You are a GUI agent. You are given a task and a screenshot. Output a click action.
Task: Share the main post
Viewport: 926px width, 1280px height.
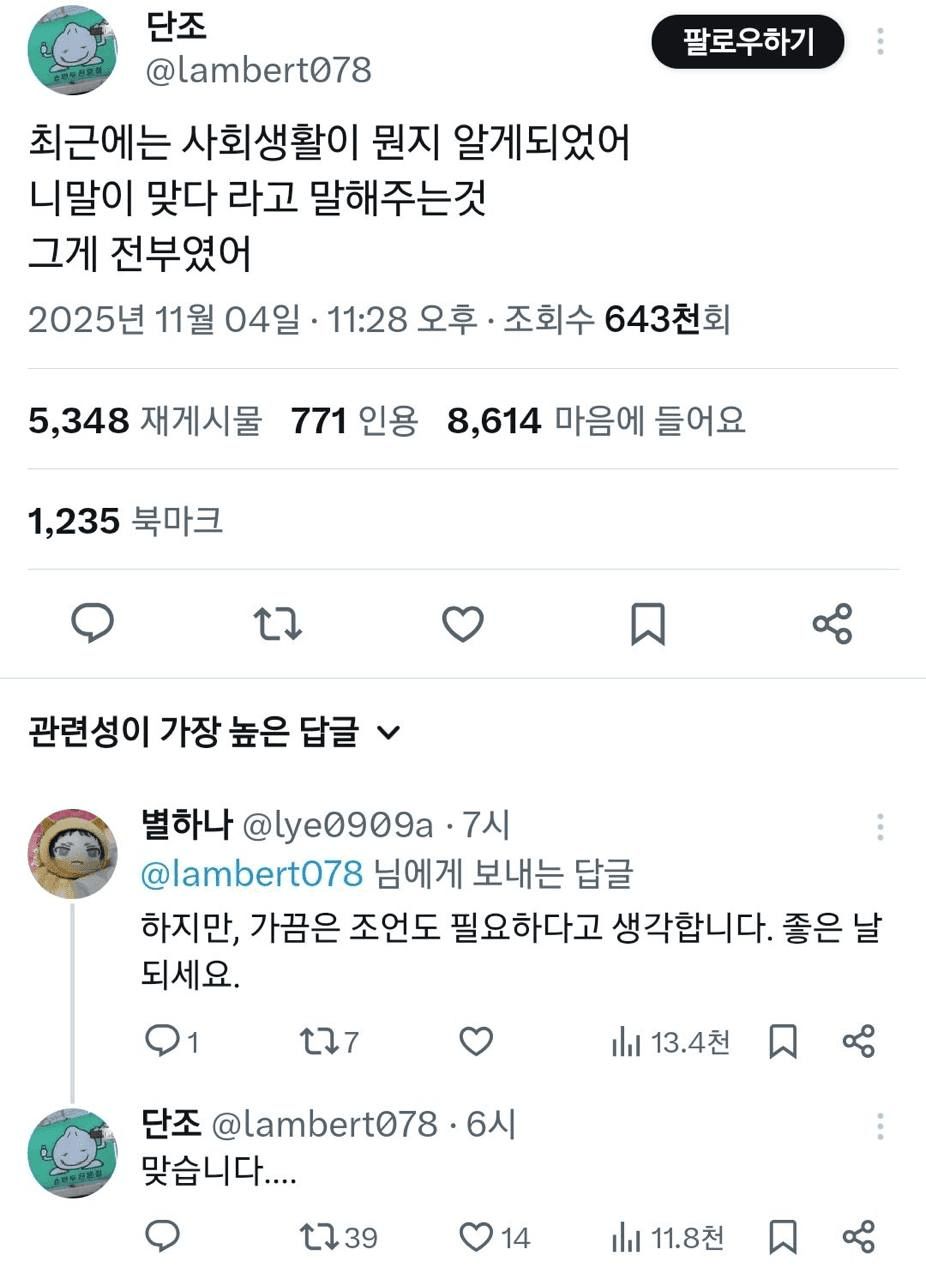pyautogui.click(x=832, y=624)
